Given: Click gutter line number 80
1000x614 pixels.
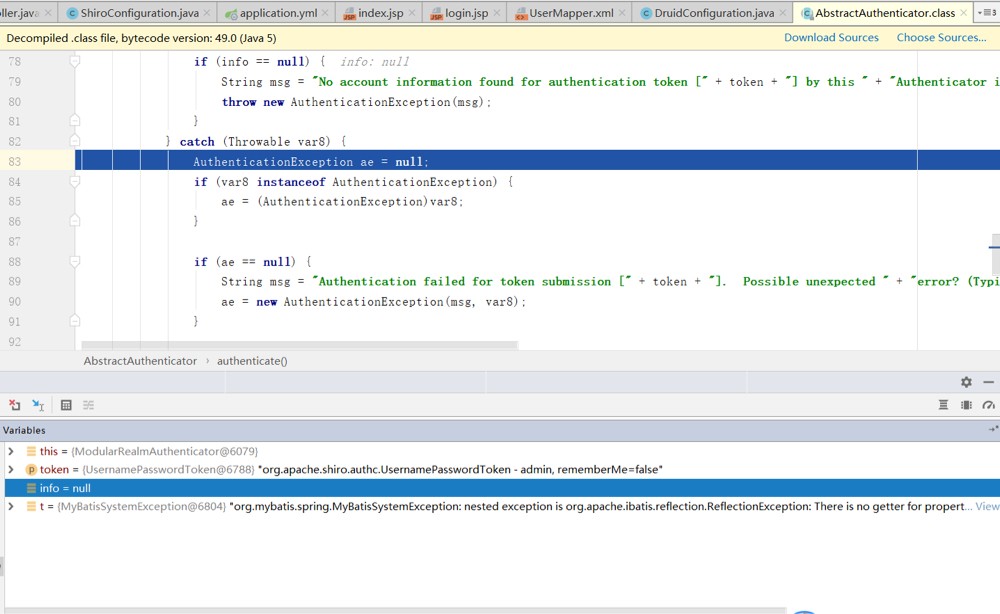Looking at the screenshot, I should pyautogui.click(x=15, y=102).
